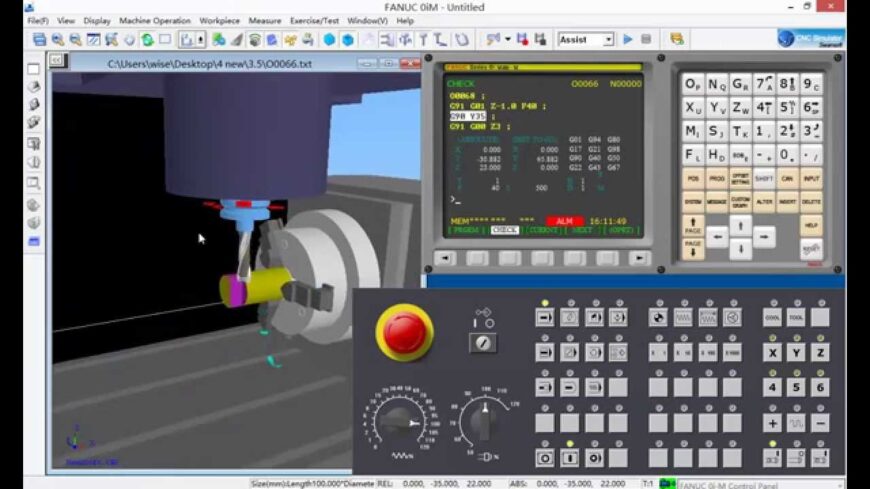Open the dropdown arrow next to flag tool
The height and width of the screenshot is (489, 870).
pyautogui.click(x=507, y=39)
